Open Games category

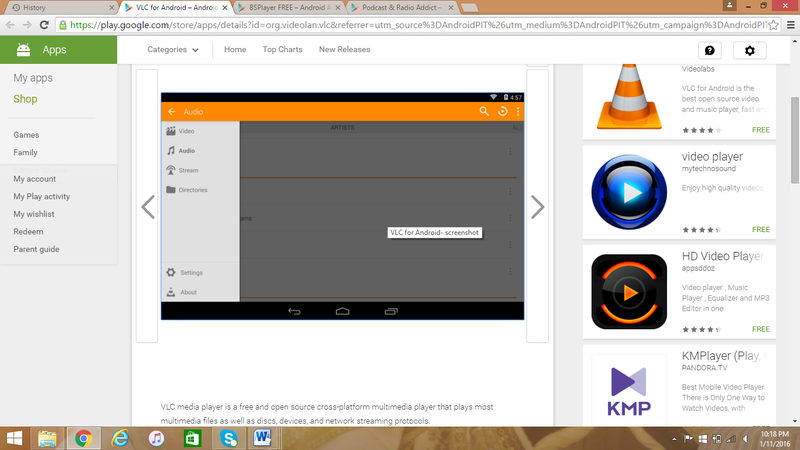coord(26,135)
